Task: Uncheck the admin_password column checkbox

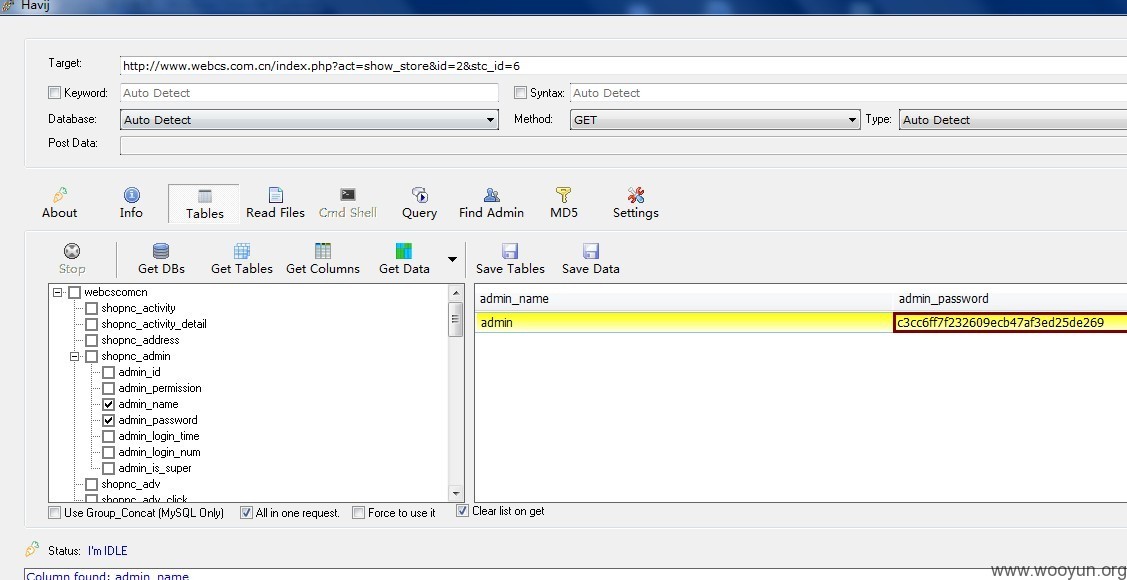Action: pyautogui.click(x=109, y=420)
